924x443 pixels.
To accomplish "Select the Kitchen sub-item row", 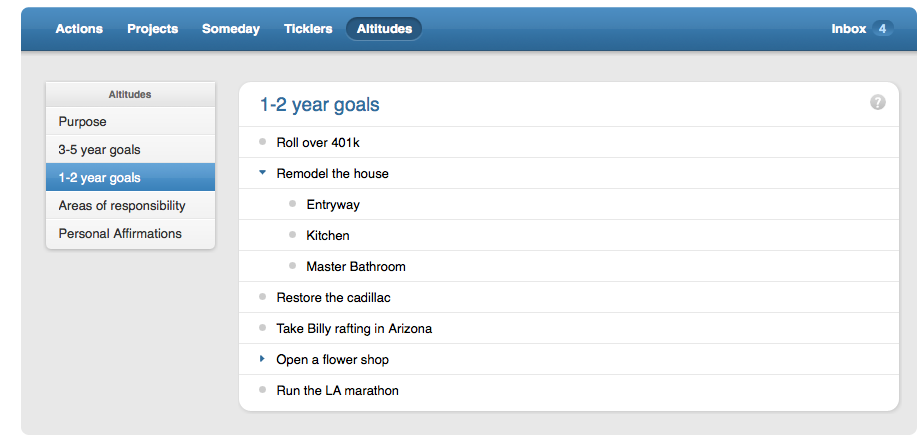I will pos(328,235).
